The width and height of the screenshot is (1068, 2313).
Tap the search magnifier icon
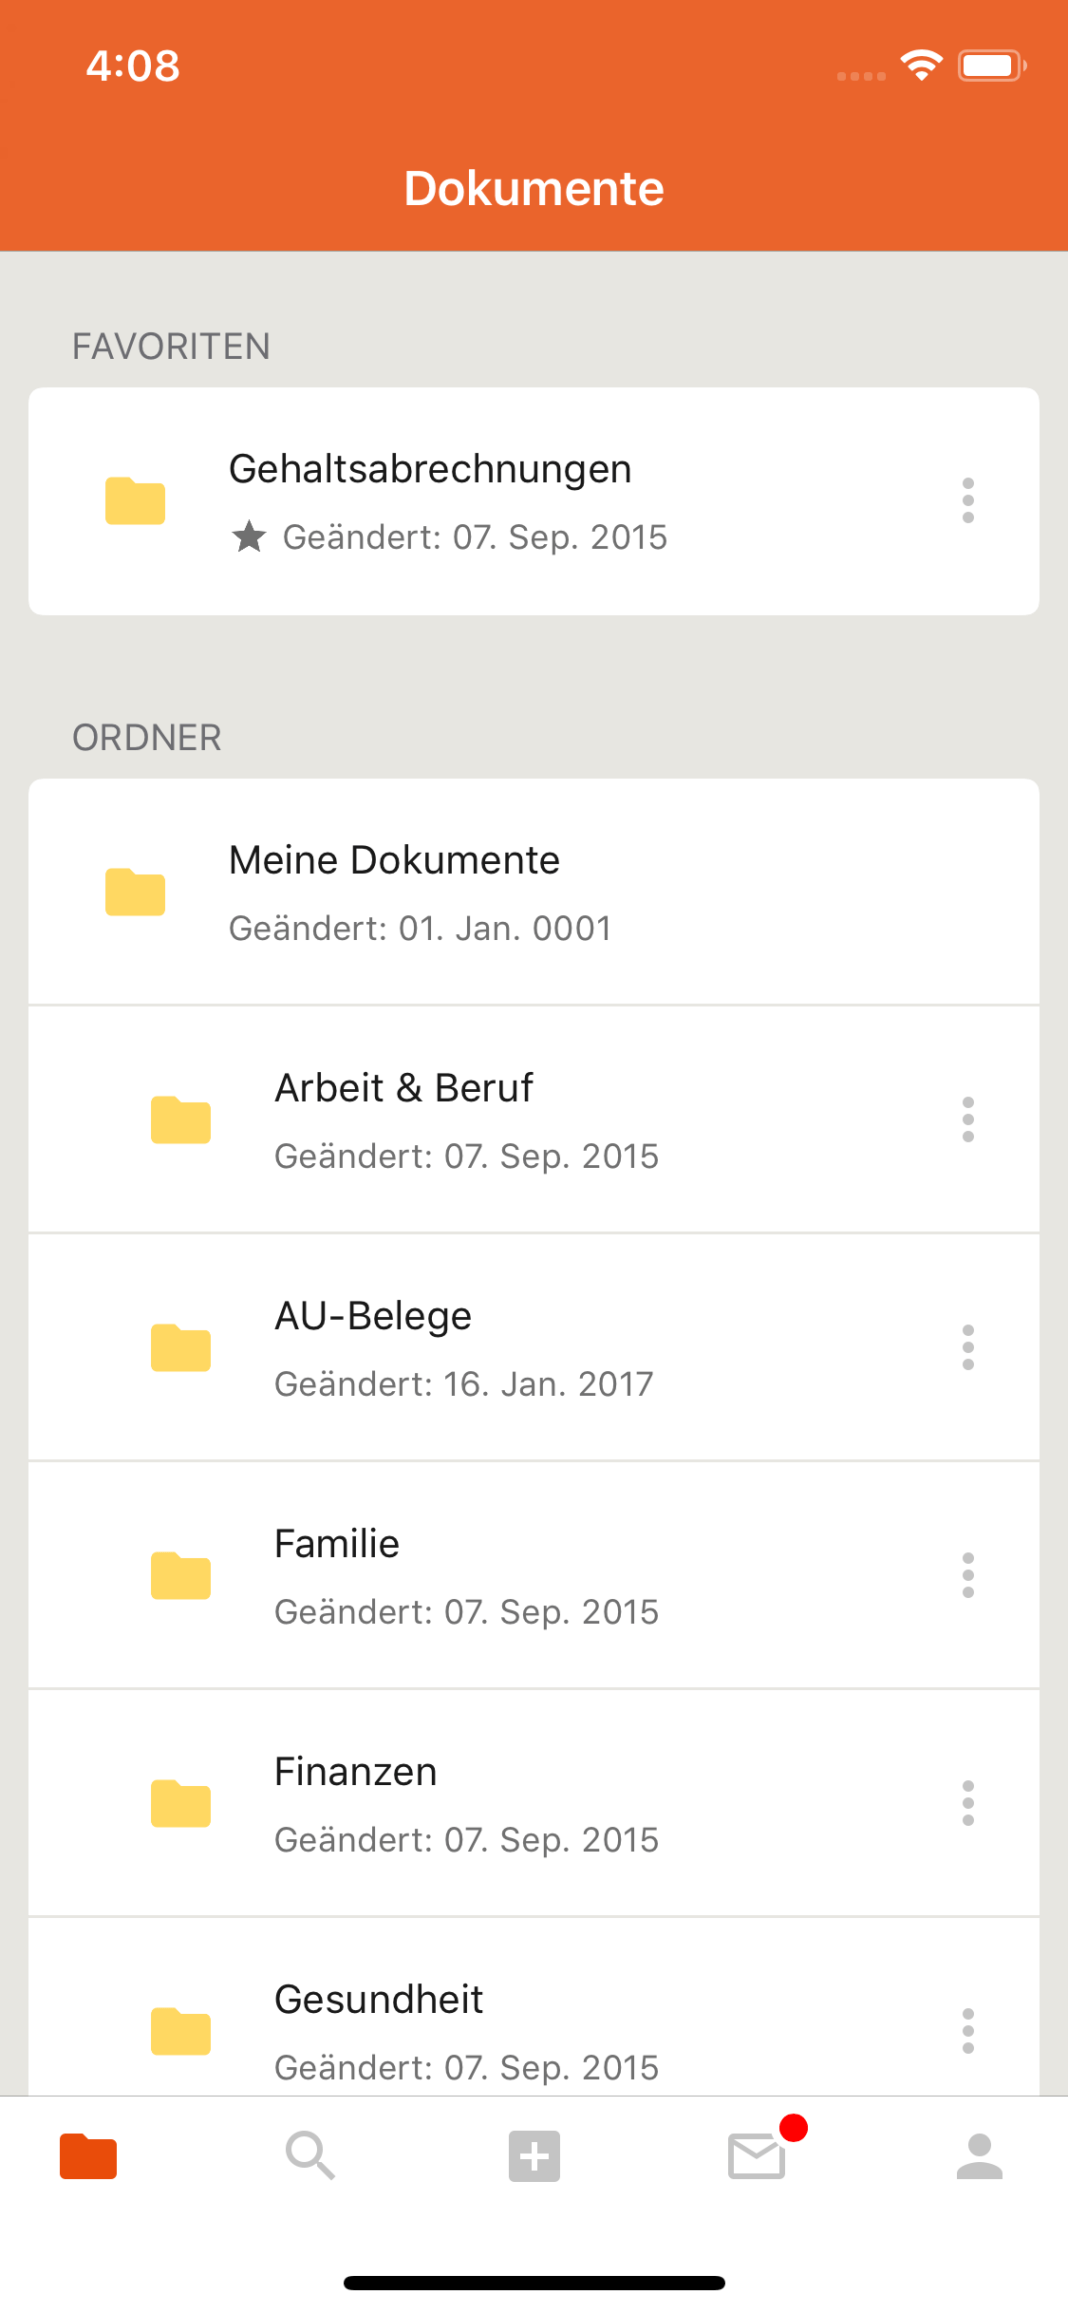310,2156
